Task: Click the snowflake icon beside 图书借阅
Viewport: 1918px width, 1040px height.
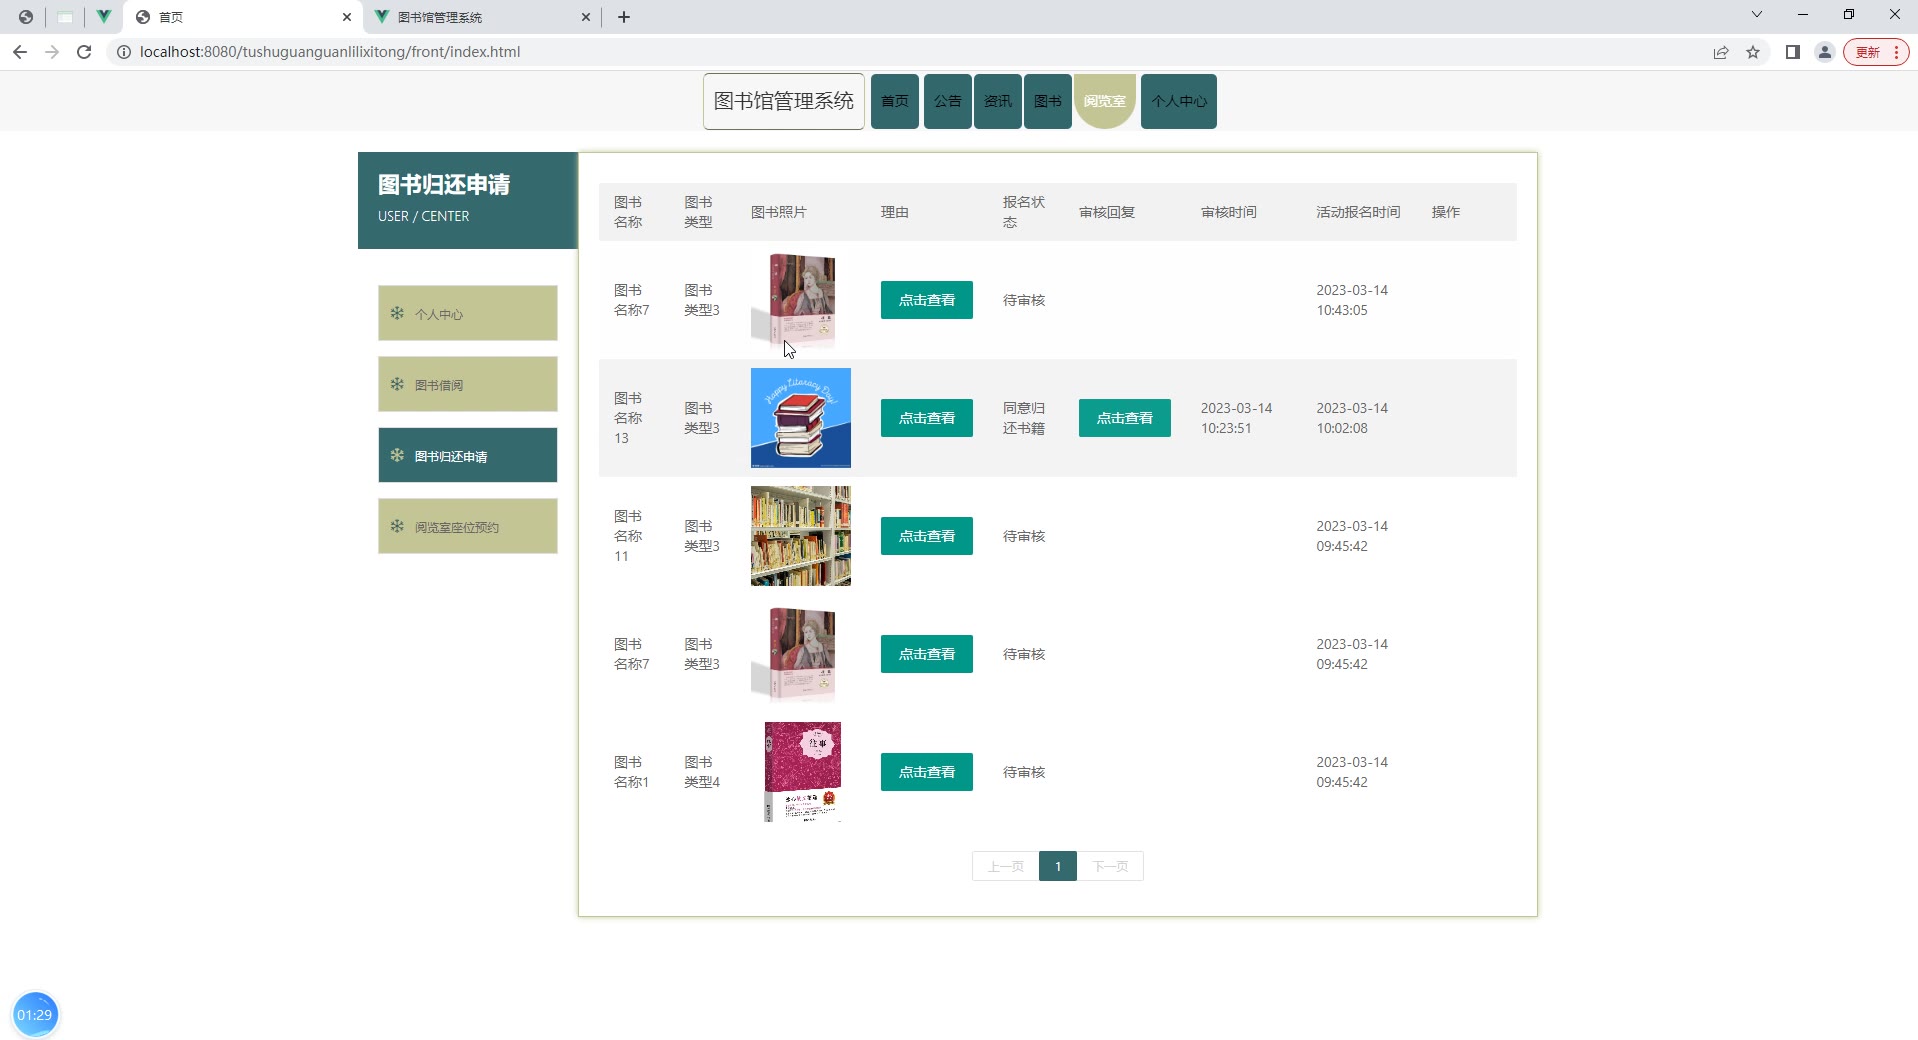Action: (x=397, y=384)
